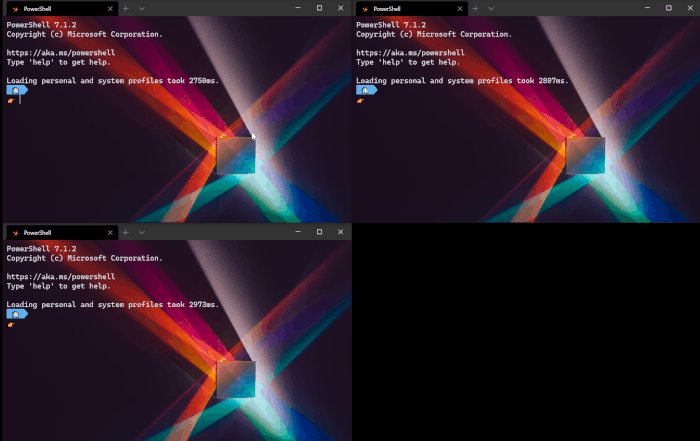Close PowerShell tab in top-left window
The width and height of the screenshot is (700, 441).
click(x=110, y=8)
